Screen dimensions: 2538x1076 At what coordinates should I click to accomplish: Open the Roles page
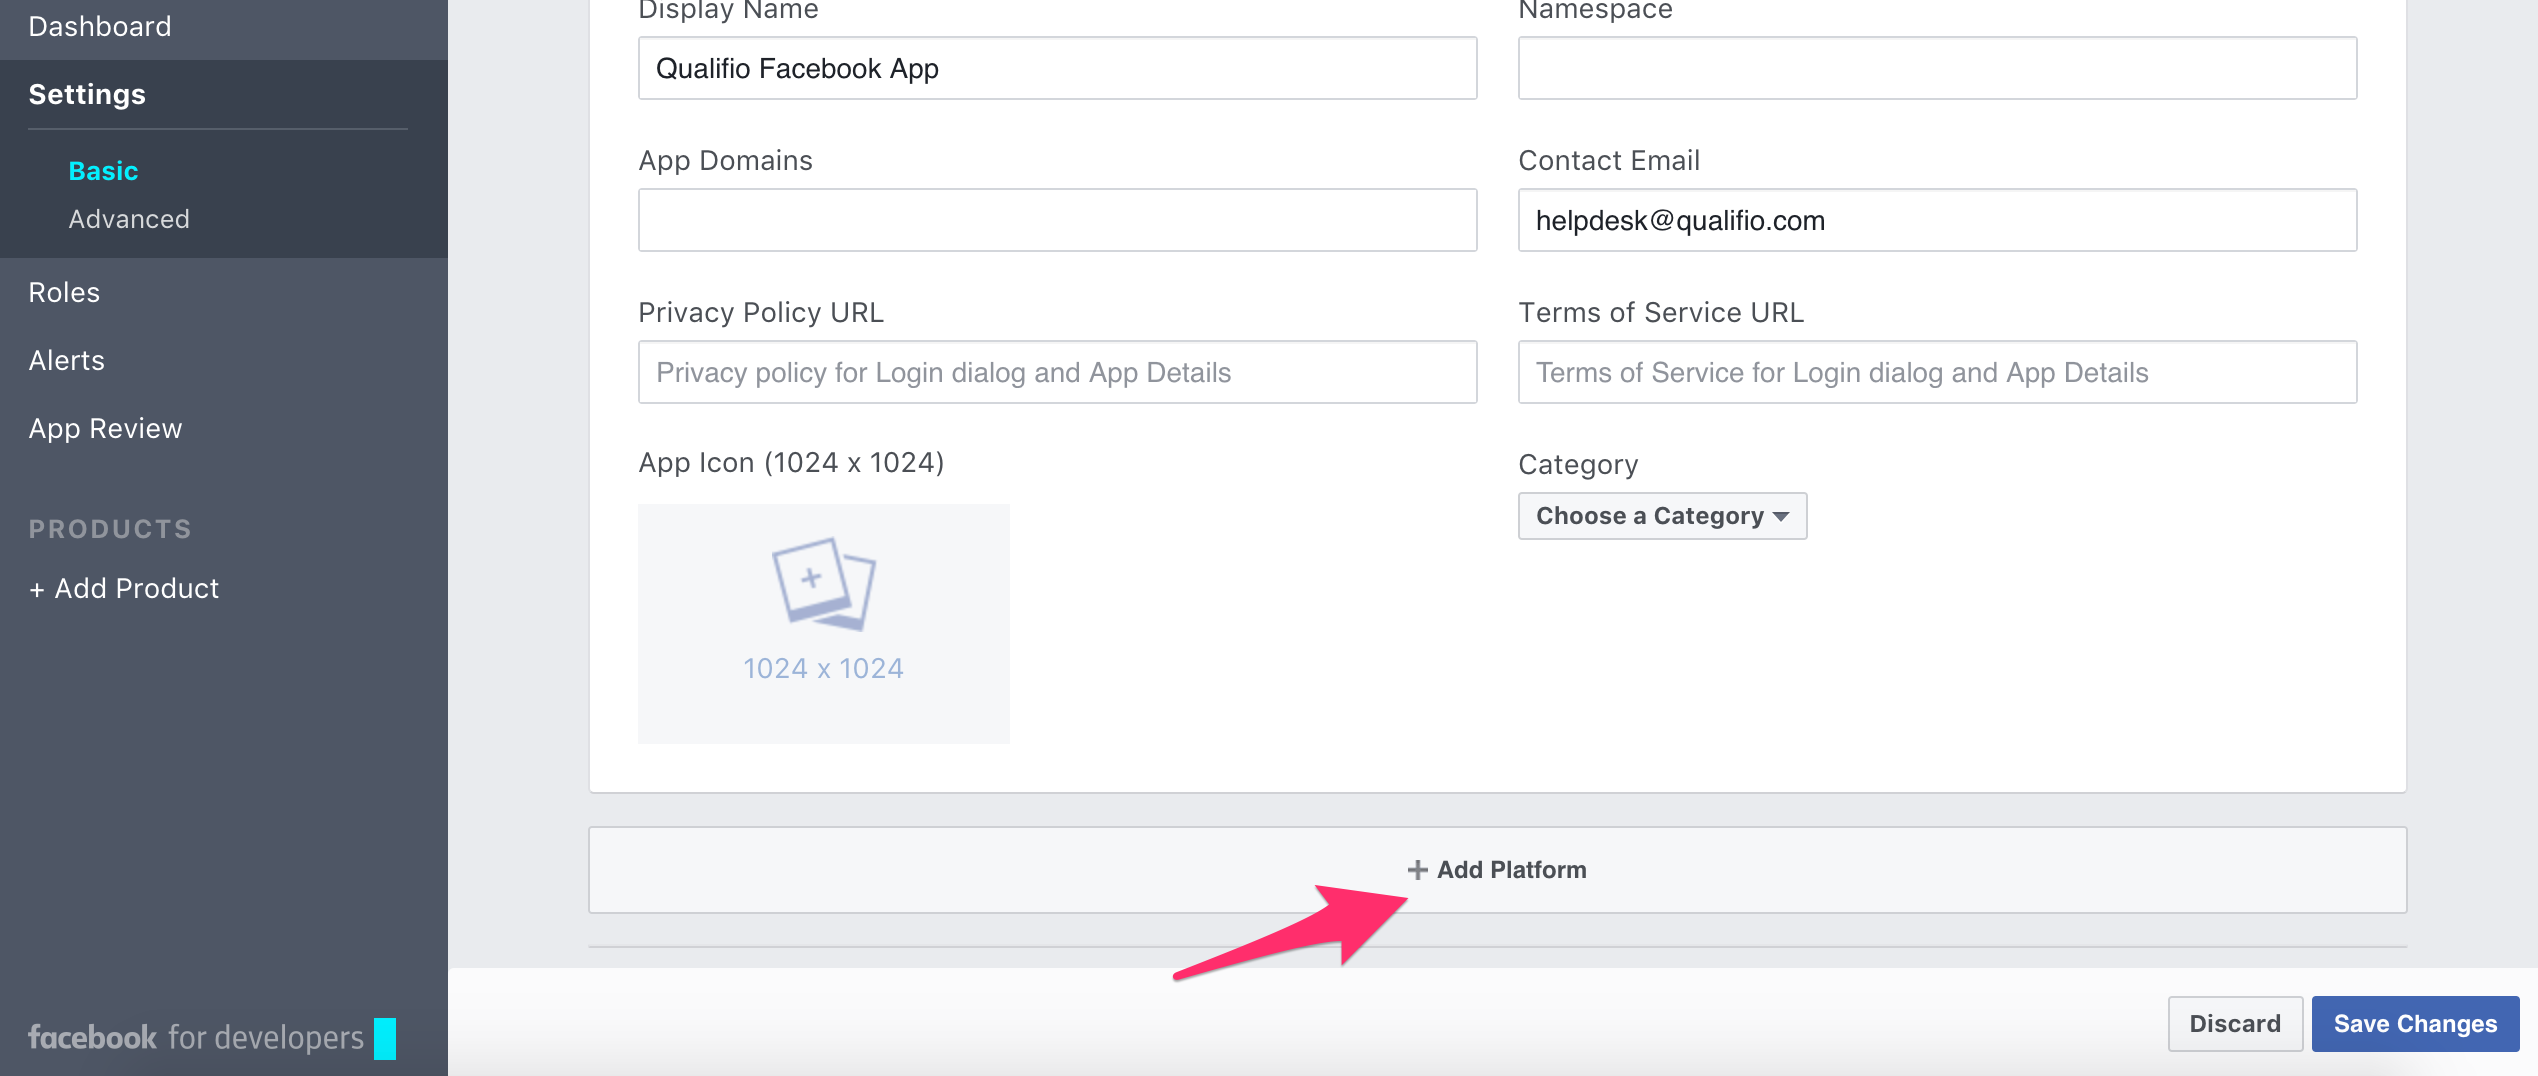point(64,292)
